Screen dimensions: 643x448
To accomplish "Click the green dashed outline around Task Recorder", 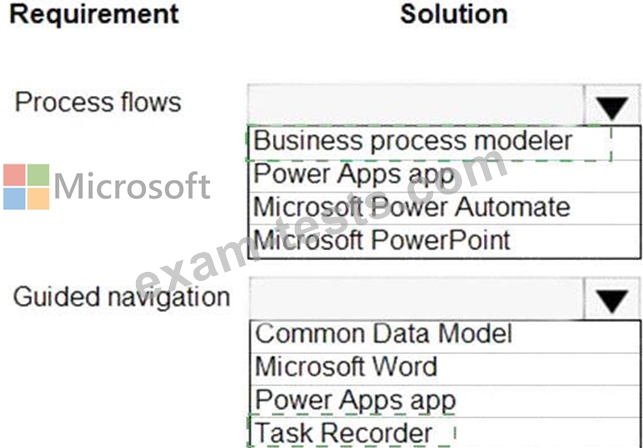I will [450, 433].
